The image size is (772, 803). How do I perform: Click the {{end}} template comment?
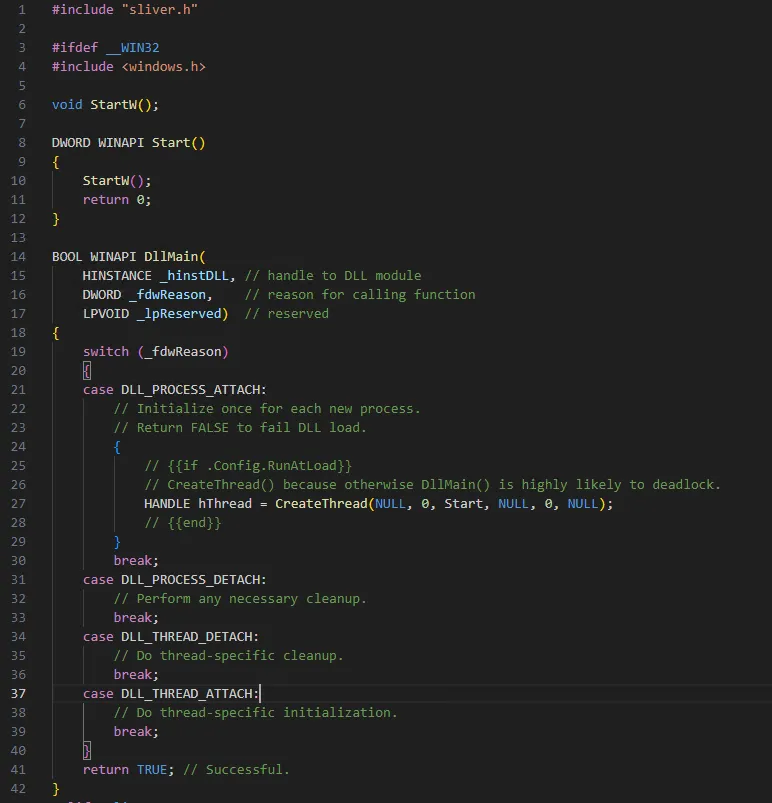[182, 523]
